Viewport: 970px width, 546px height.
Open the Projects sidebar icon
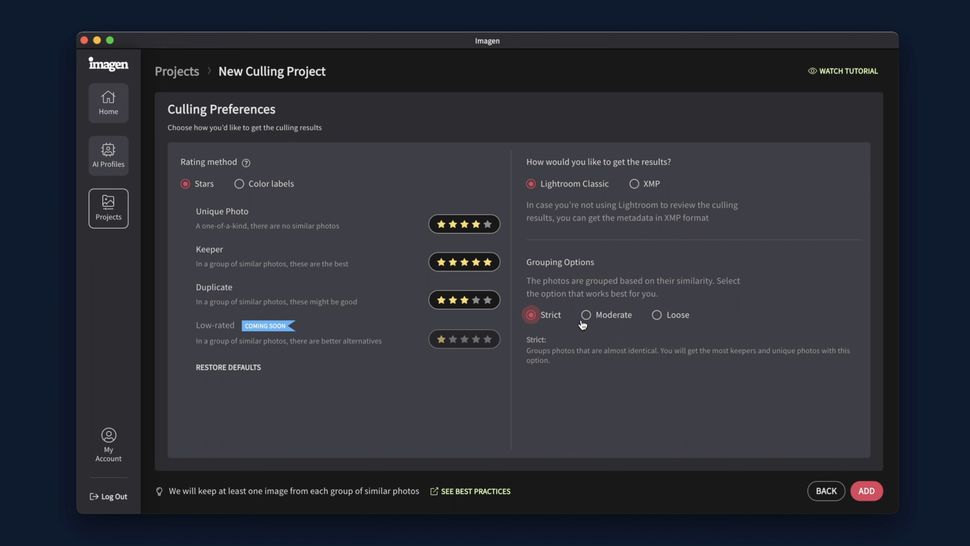108,203
